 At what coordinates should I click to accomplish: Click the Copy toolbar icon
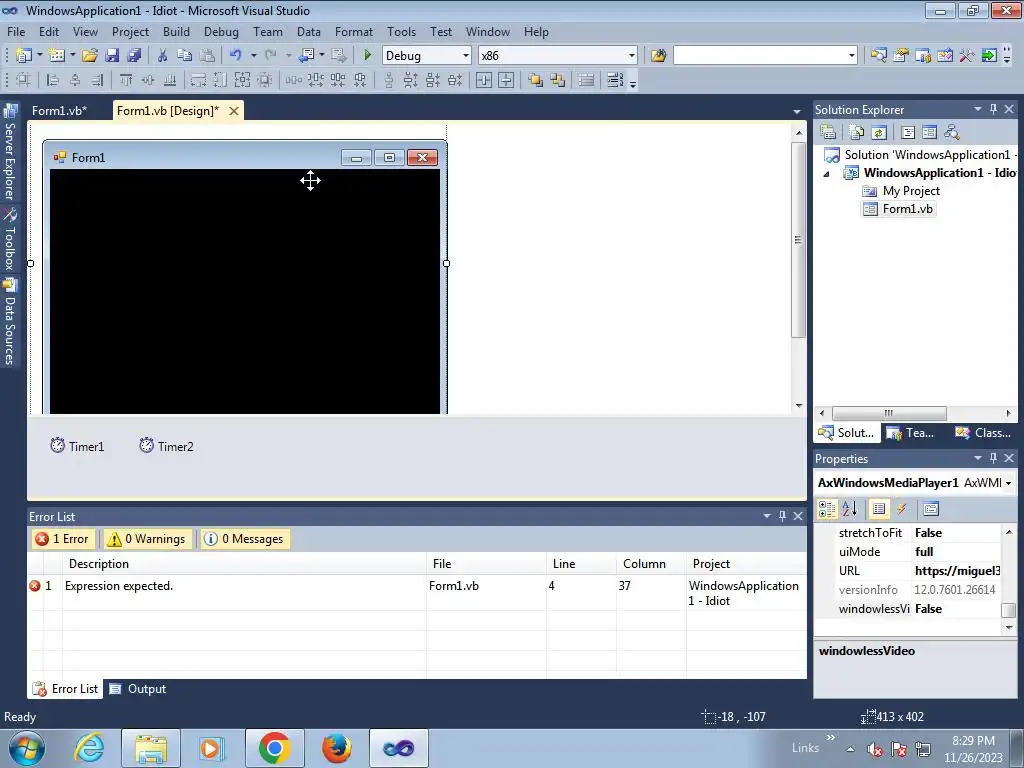click(185, 56)
